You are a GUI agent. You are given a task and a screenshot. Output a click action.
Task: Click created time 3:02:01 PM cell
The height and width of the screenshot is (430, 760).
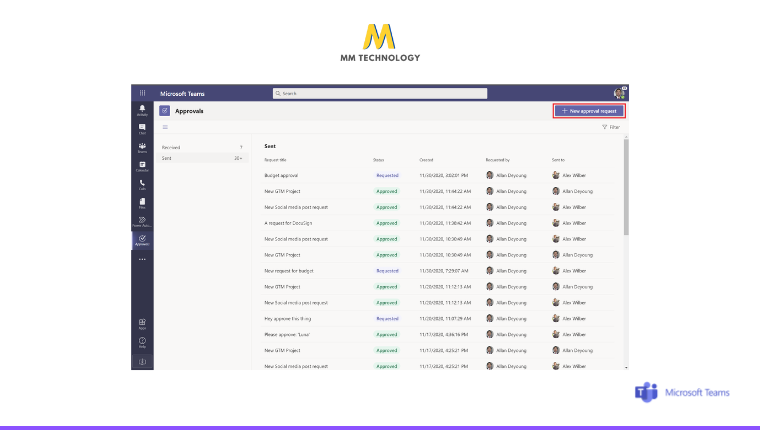click(443, 175)
